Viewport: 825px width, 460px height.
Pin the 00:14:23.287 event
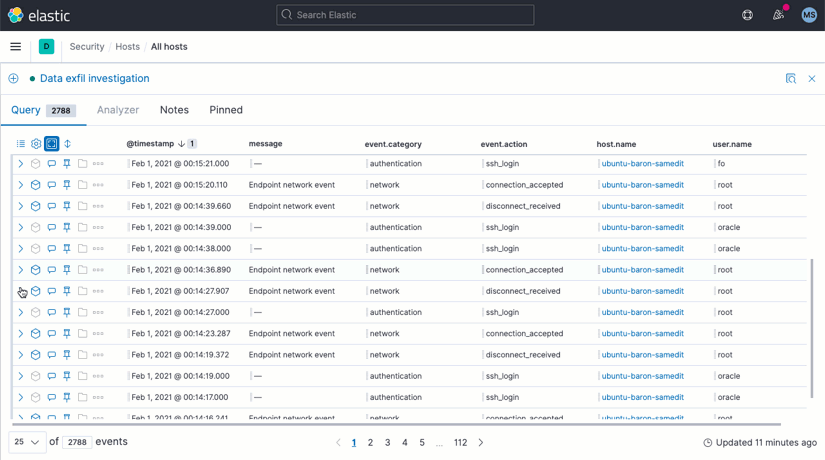(x=67, y=333)
